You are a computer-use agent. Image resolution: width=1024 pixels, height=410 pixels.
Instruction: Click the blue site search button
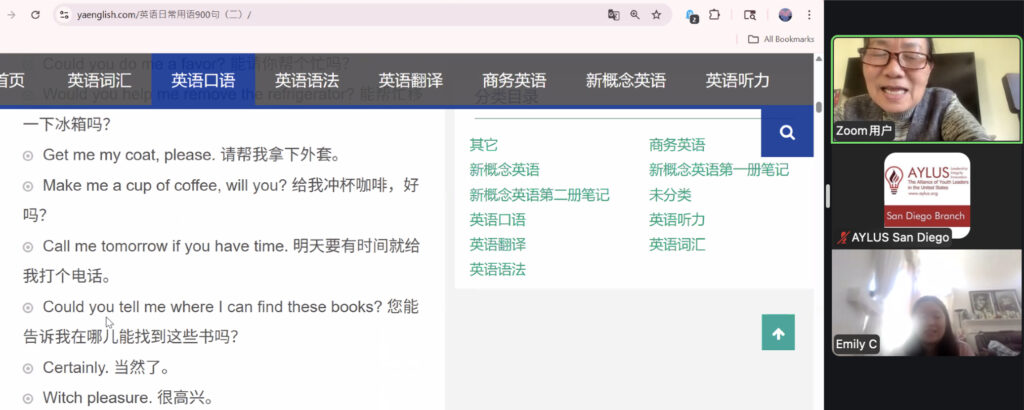[x=787, y=132]
